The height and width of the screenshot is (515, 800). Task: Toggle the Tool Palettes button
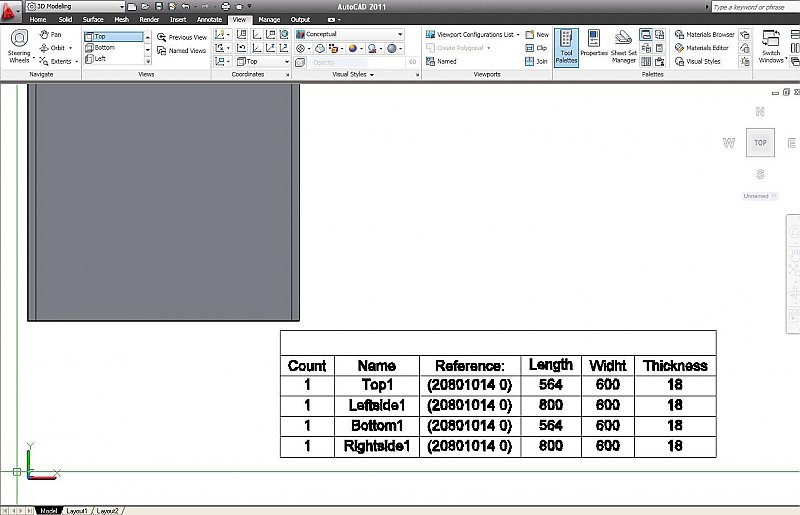566,45
